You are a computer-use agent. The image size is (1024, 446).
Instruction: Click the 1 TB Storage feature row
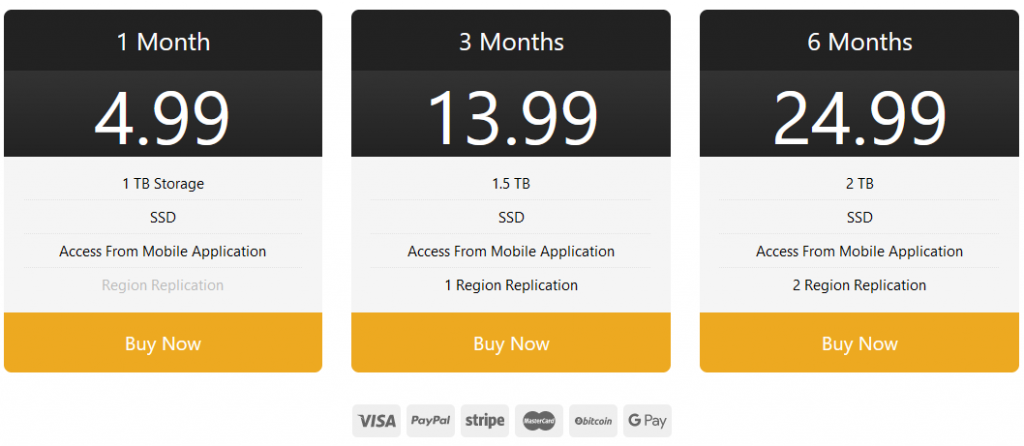click(x=163, y=183)
